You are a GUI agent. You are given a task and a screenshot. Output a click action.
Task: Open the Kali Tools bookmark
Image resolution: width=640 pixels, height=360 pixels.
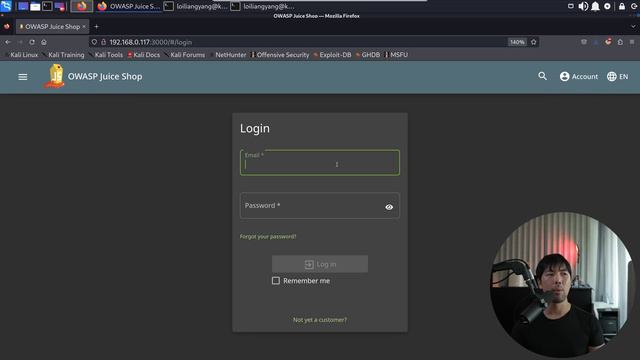click(x=106, y=55)
